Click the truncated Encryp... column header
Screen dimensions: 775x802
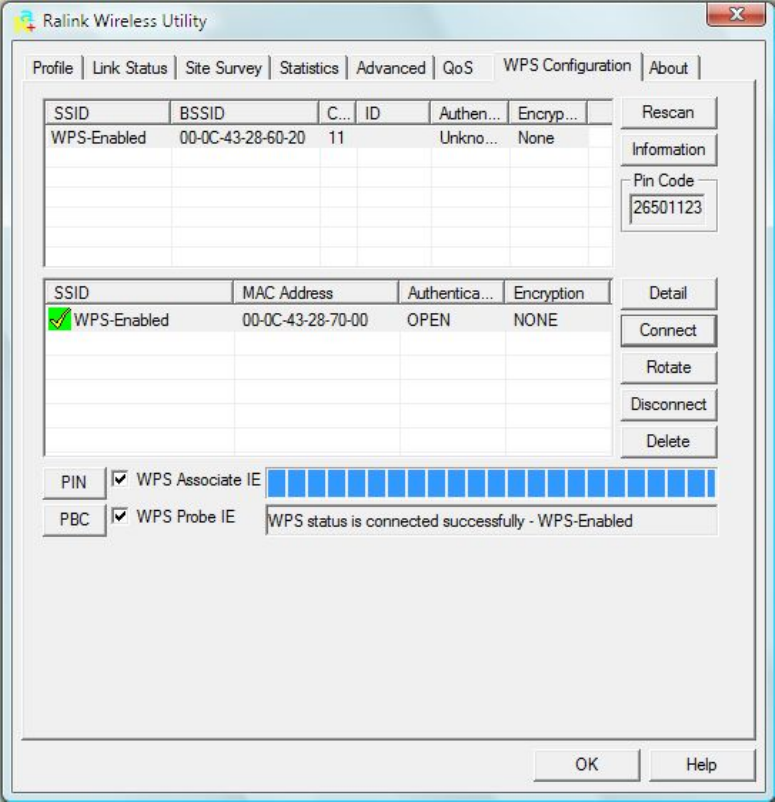548,113
